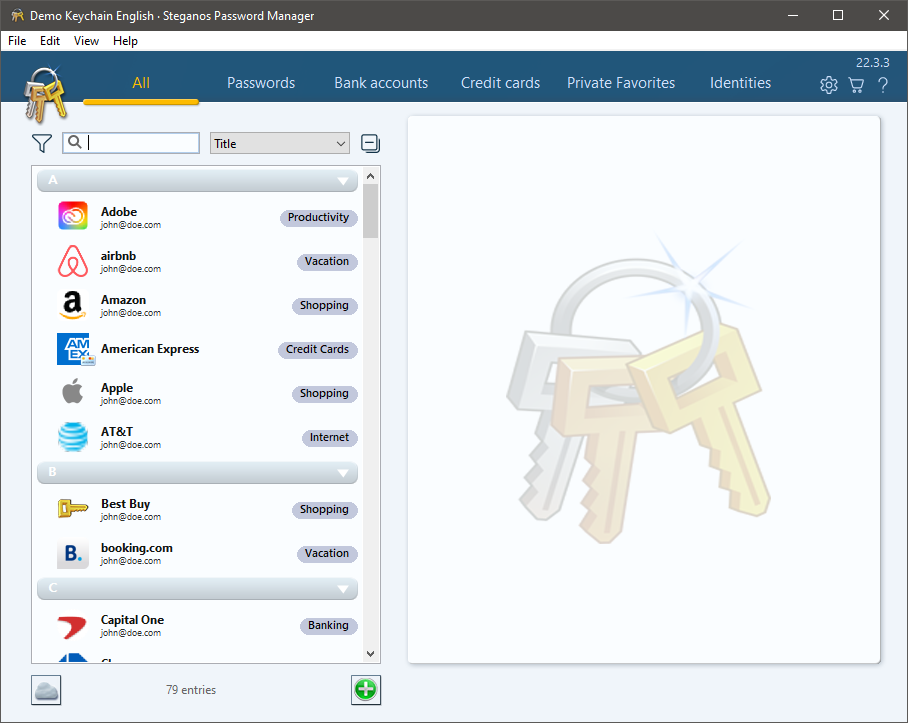Click the Banking tag on Capital One

point(328,626)
